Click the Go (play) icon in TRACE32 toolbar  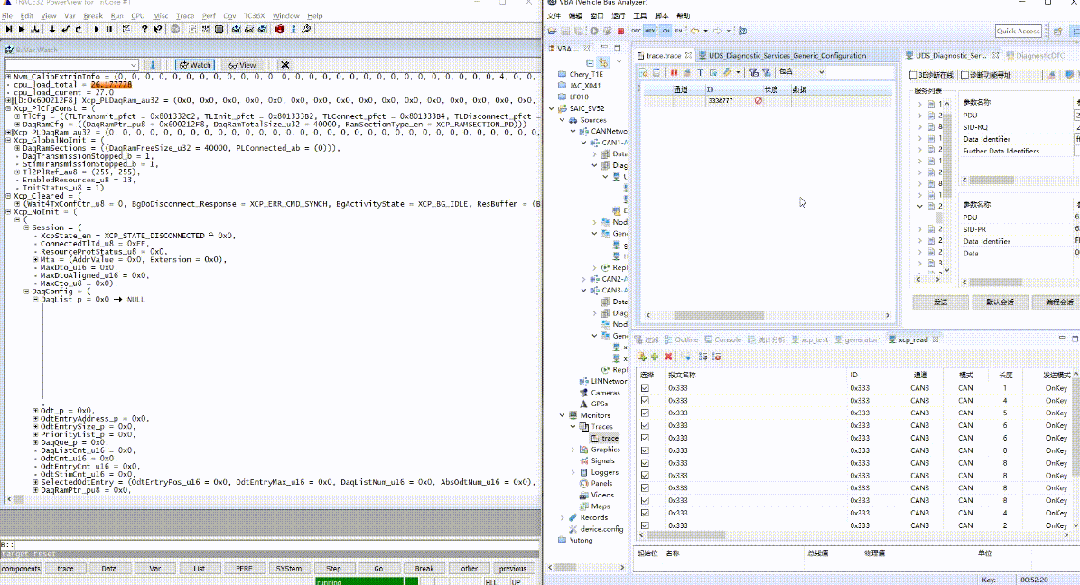click(x=96, y=29)
